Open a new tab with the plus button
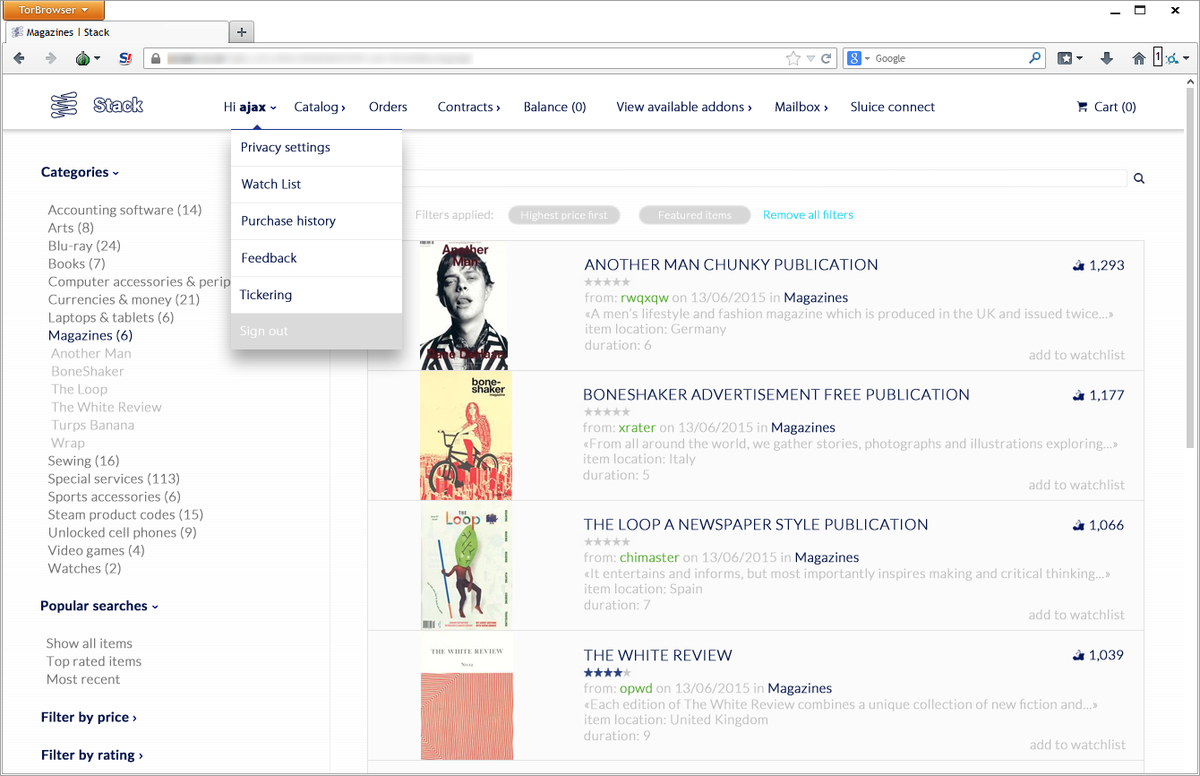 [241, 32]
